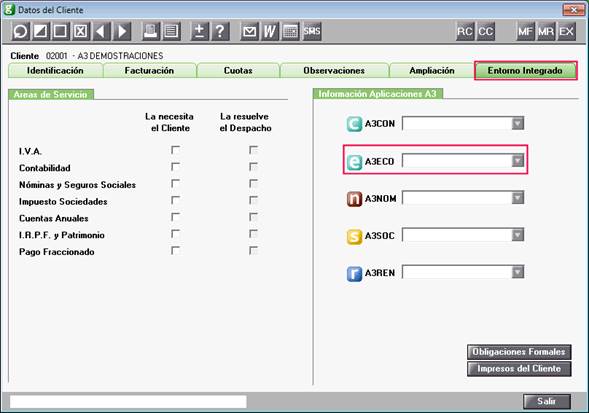Check Cuentas Anuales under La resuelve el Despacho

(254, 217)
